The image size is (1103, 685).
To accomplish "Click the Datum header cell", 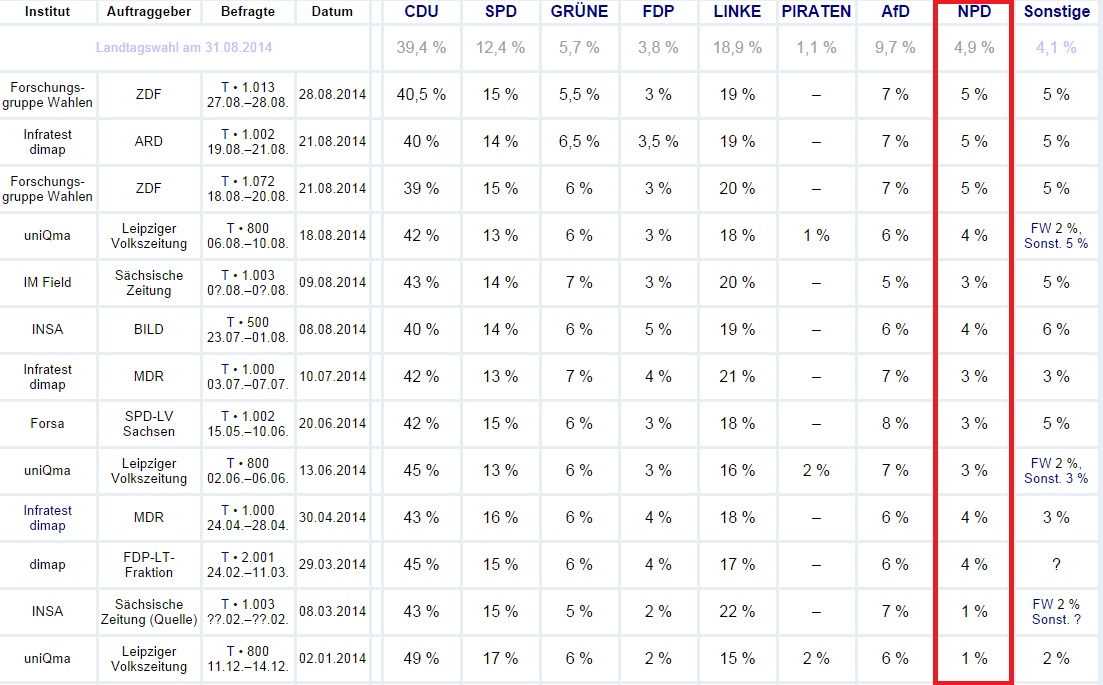I will [332, 12].
